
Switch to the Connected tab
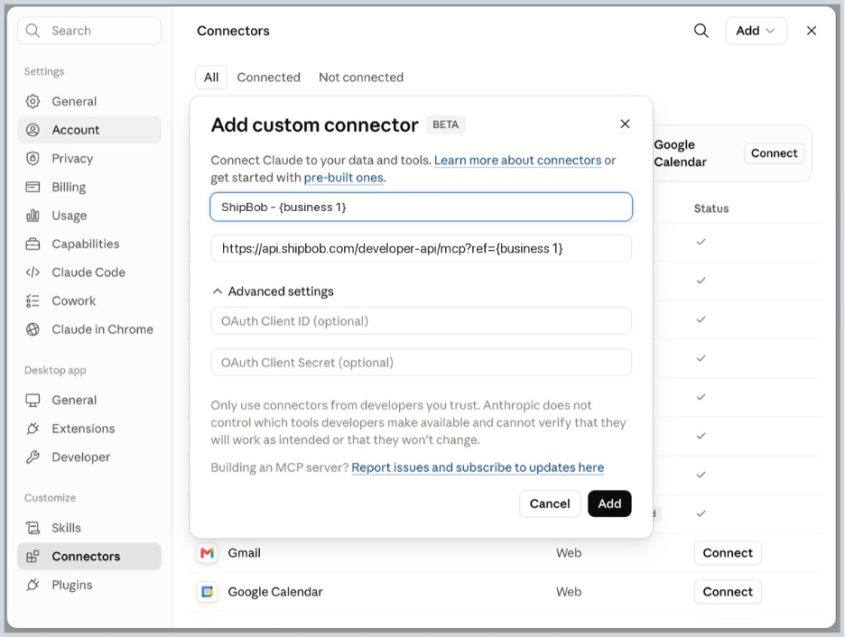pyautogui.click(x=268, y=78)
